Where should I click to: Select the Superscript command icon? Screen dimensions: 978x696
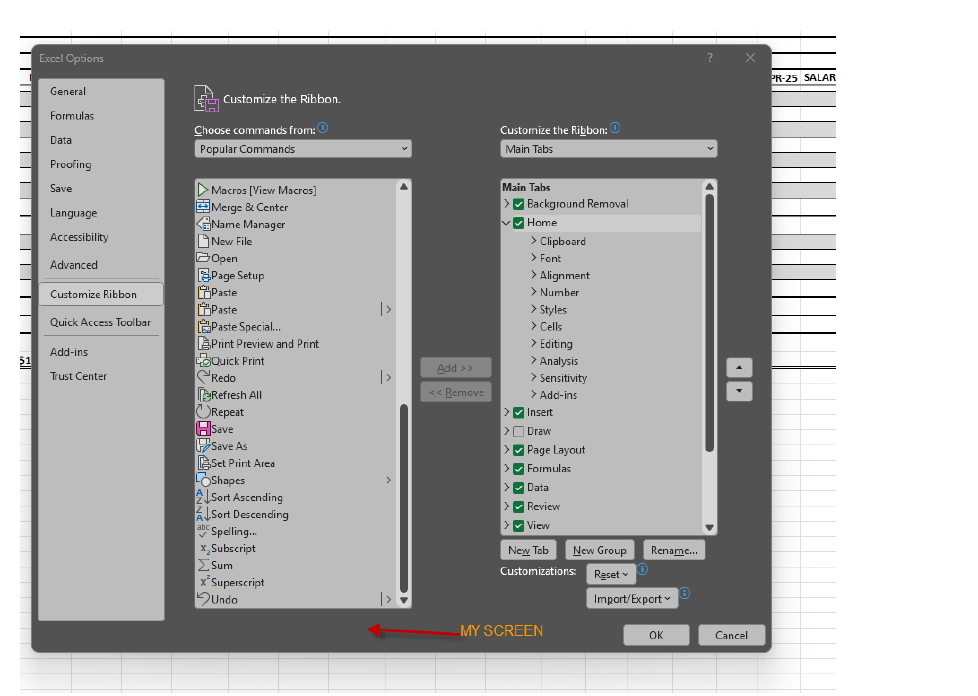point(204,581)
